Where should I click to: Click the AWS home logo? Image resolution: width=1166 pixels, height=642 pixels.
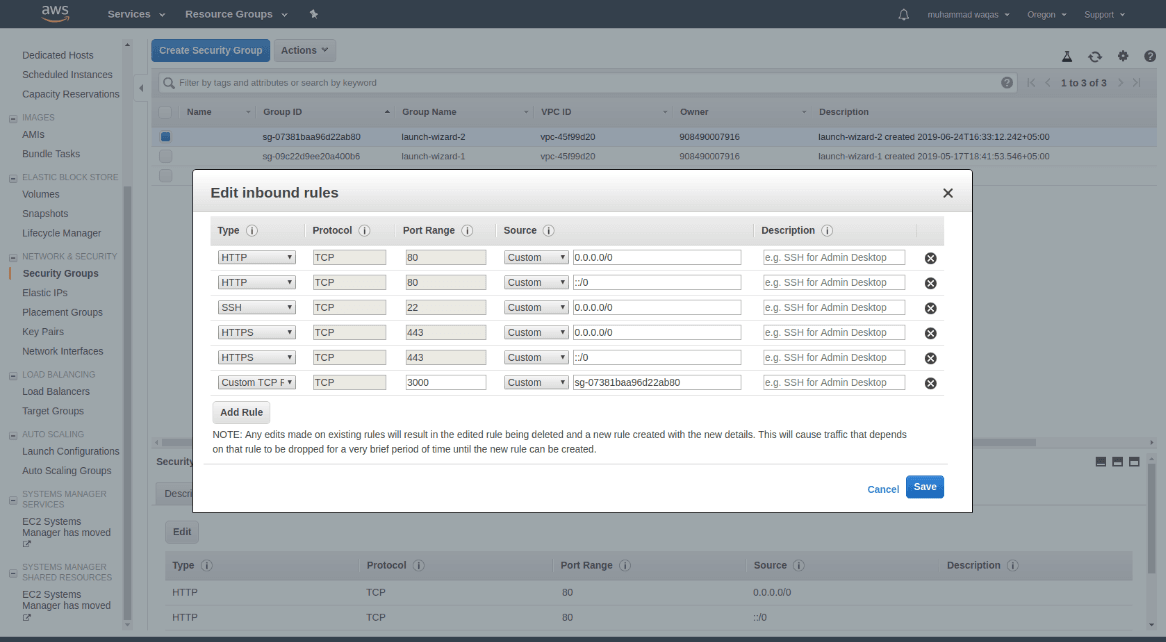[54, 14]
